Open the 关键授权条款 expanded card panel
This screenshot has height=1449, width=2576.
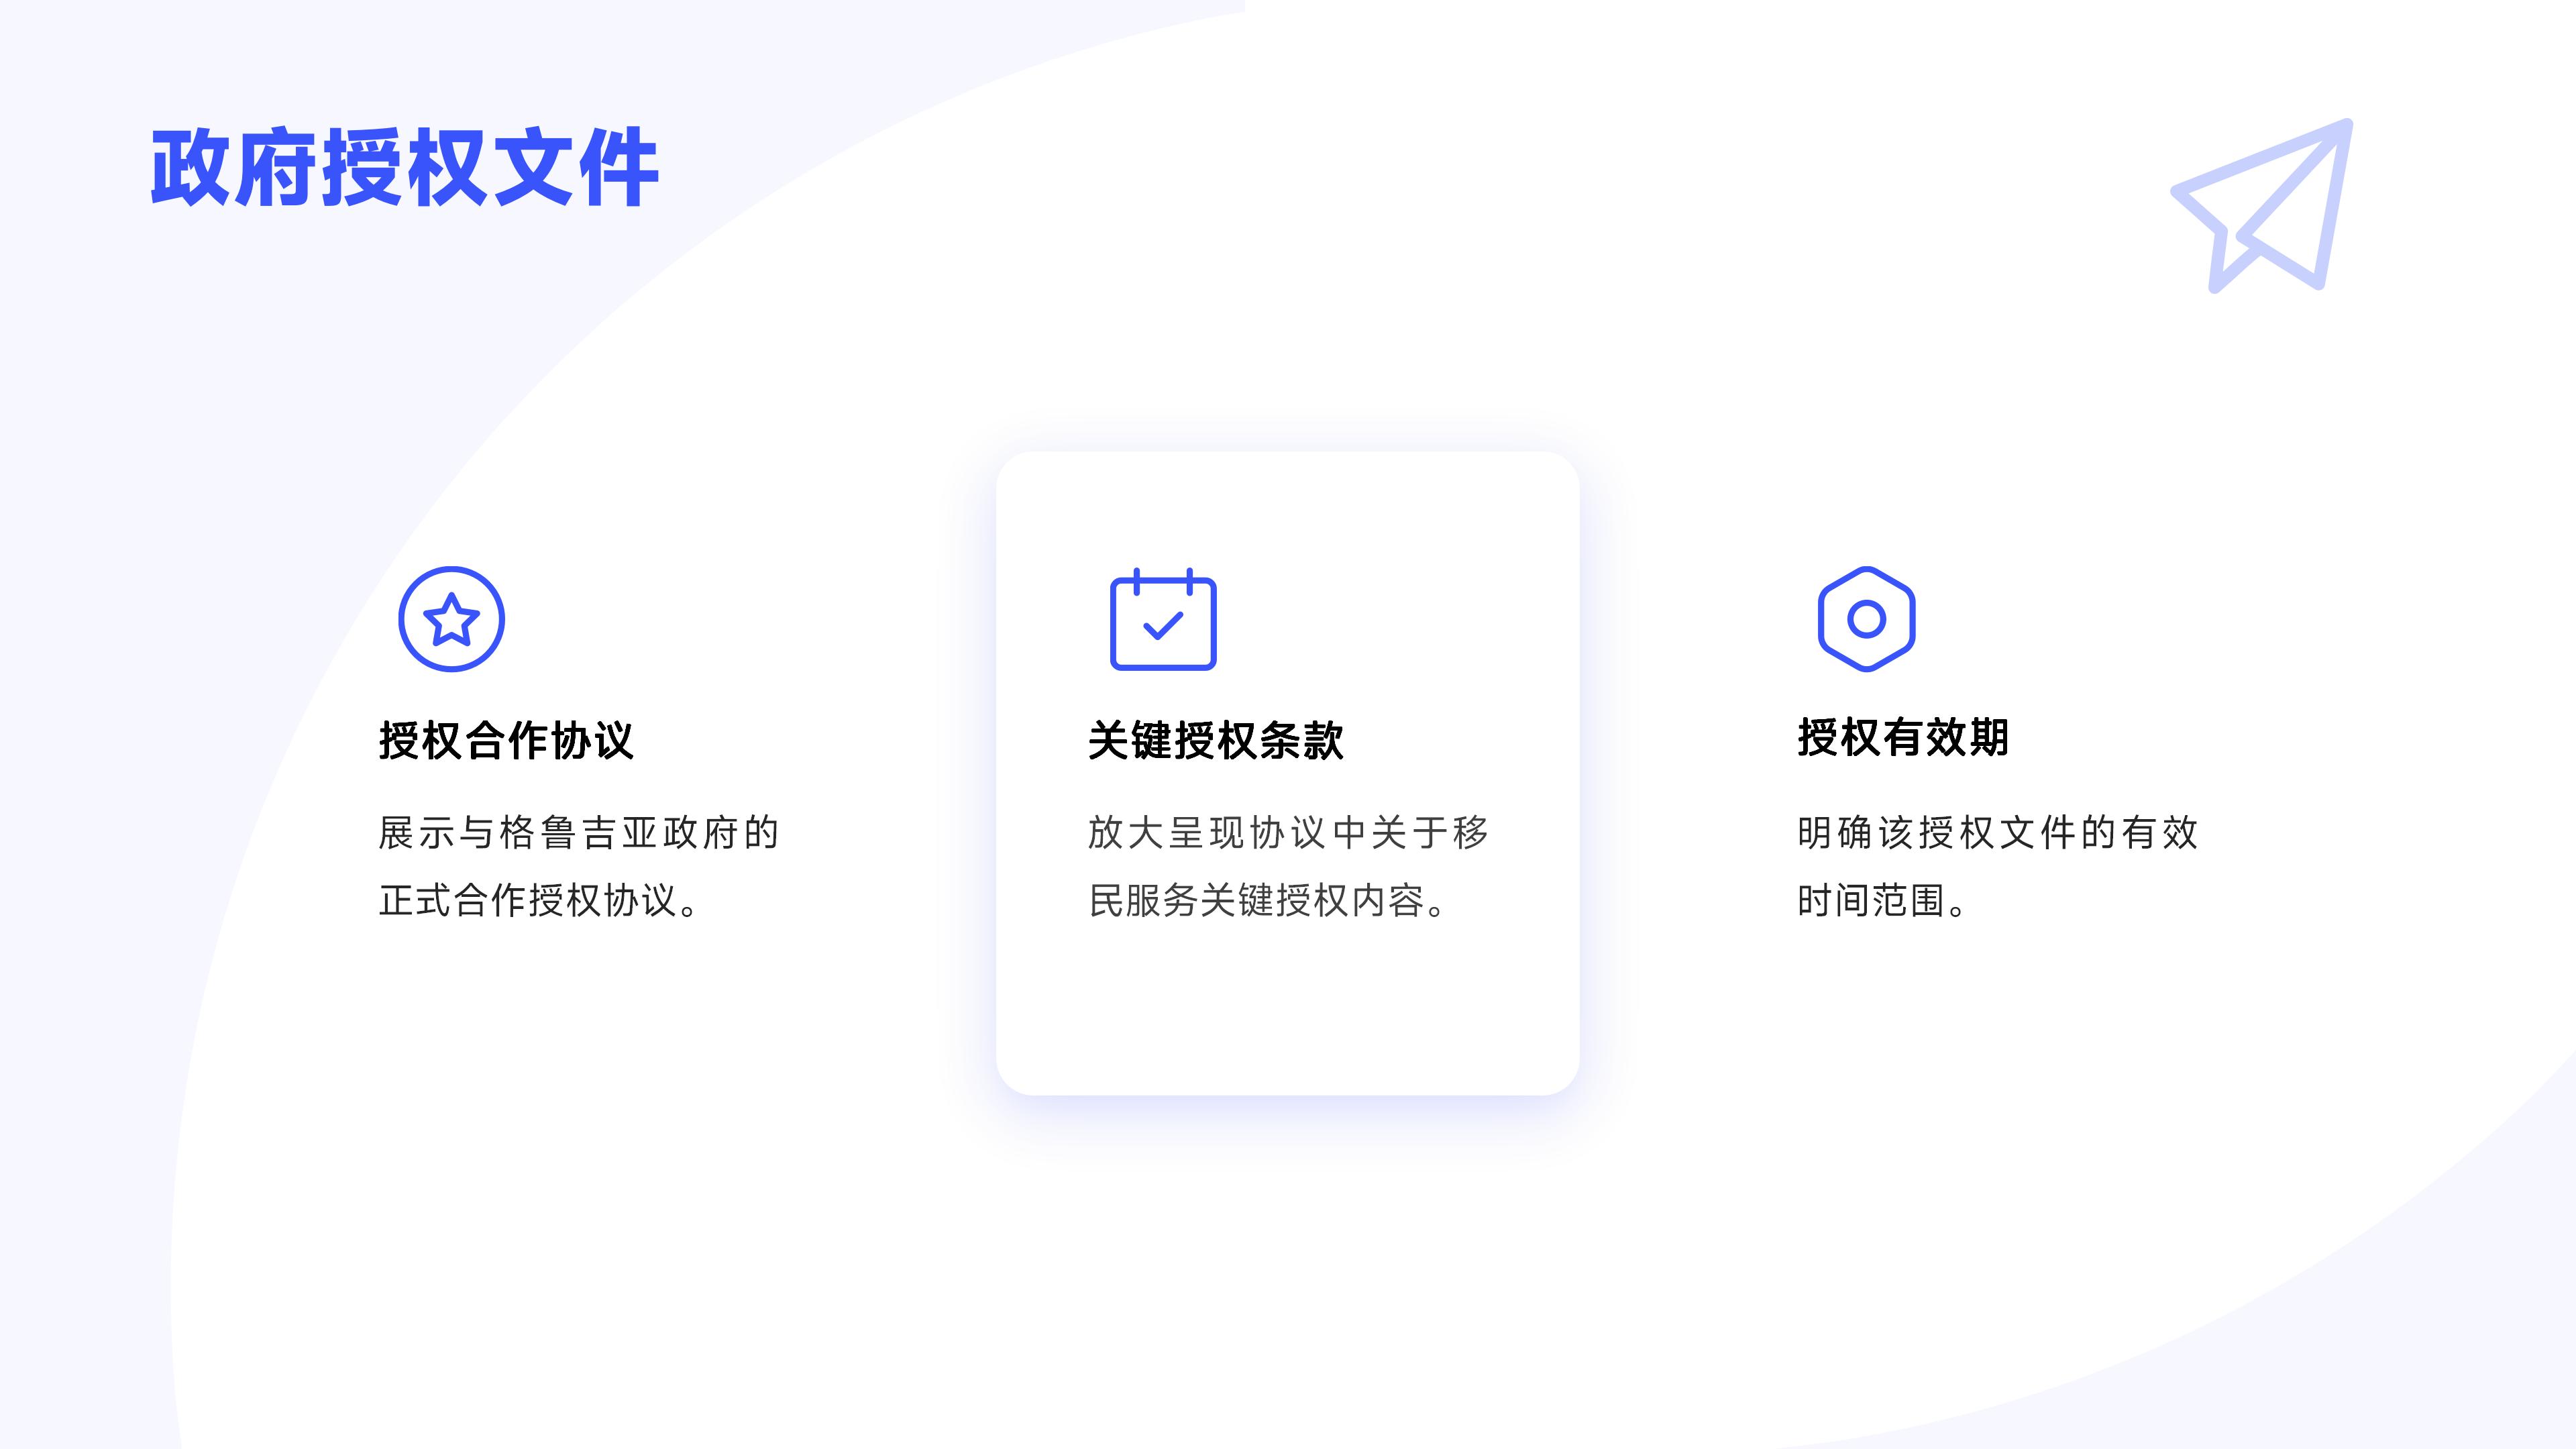1286,773
